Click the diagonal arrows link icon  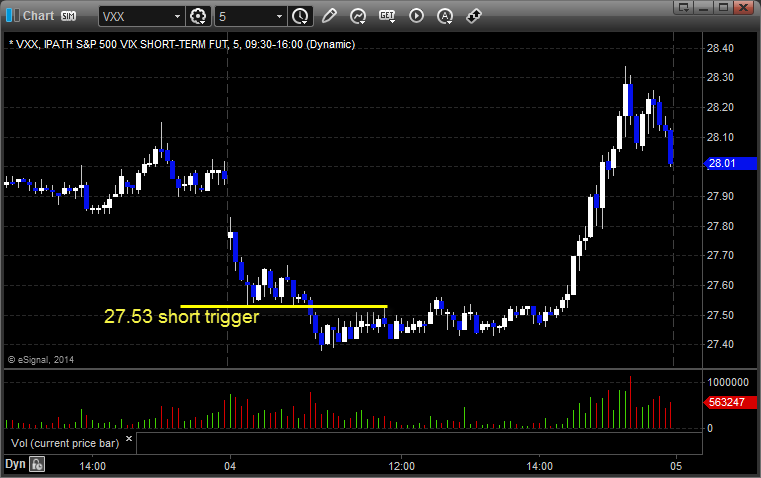474,16
